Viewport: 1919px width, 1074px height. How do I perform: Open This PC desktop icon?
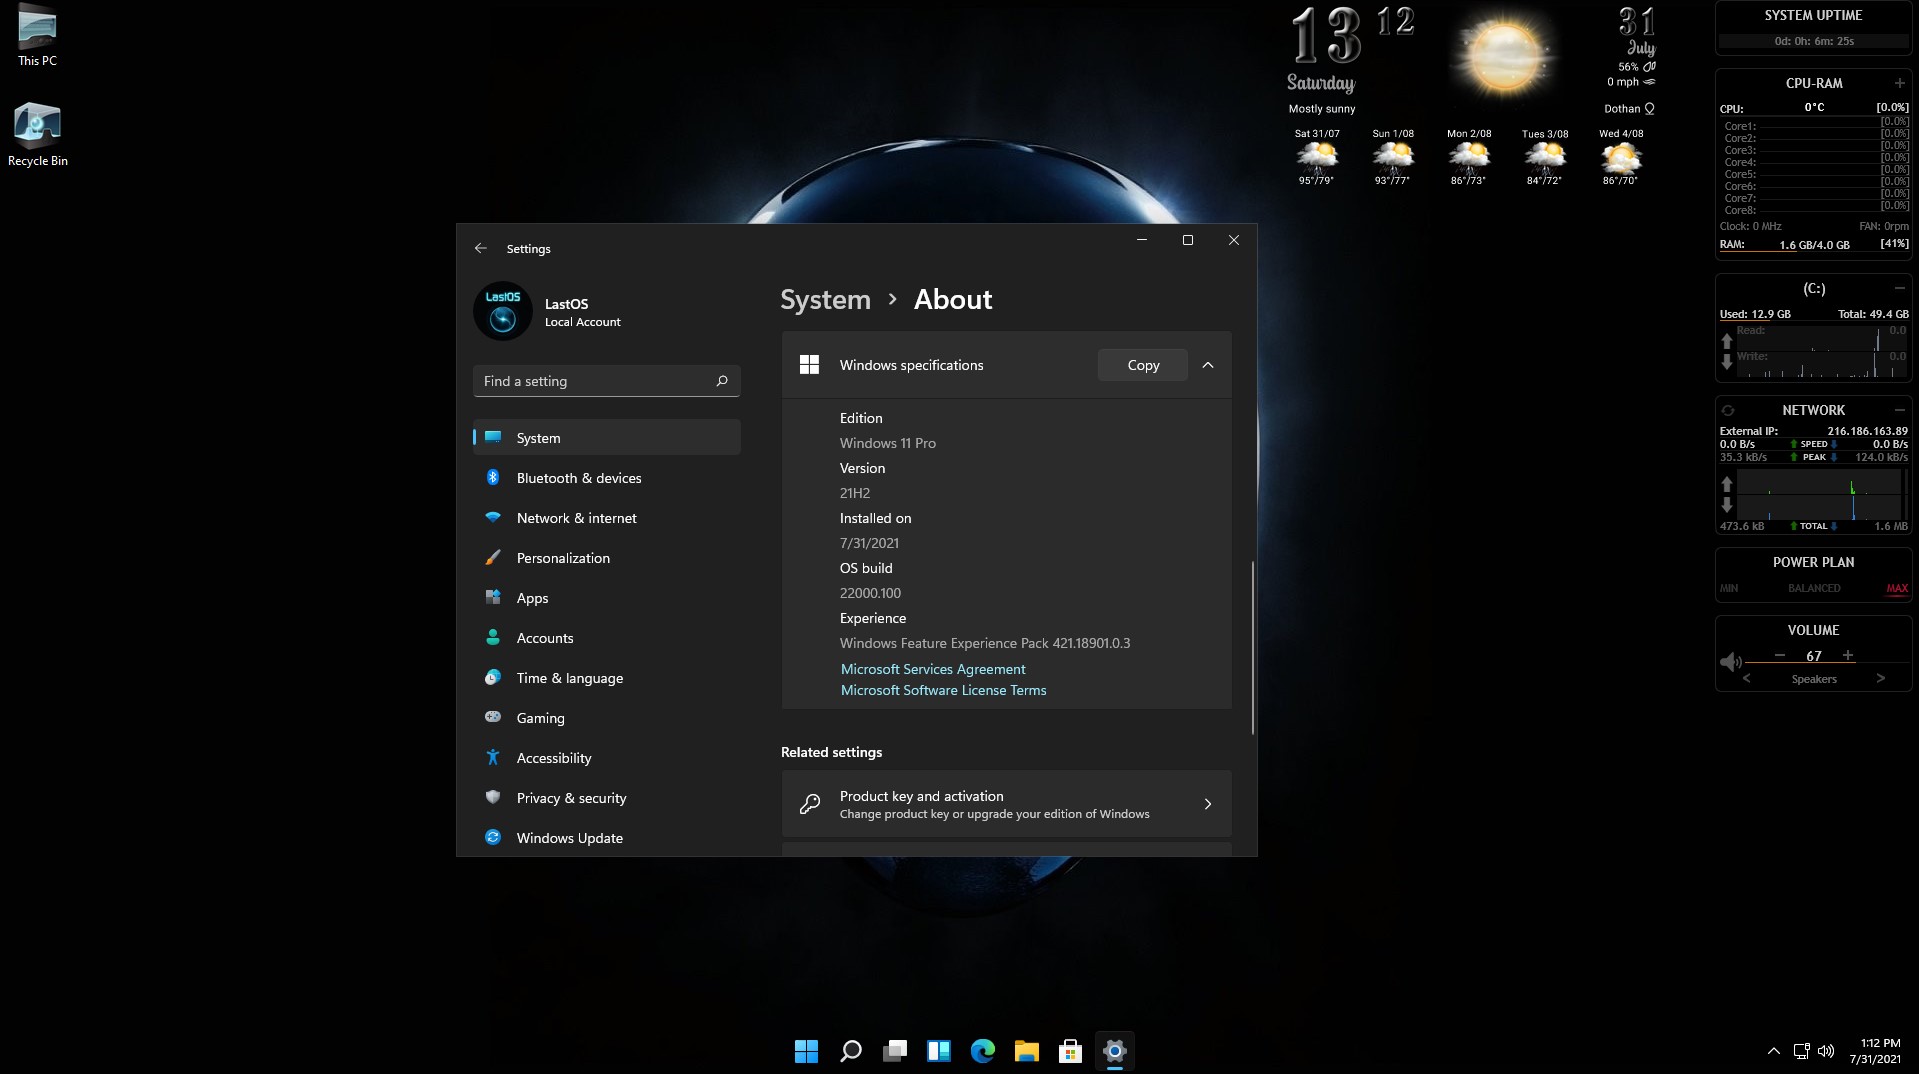click(x=37, y=36)
